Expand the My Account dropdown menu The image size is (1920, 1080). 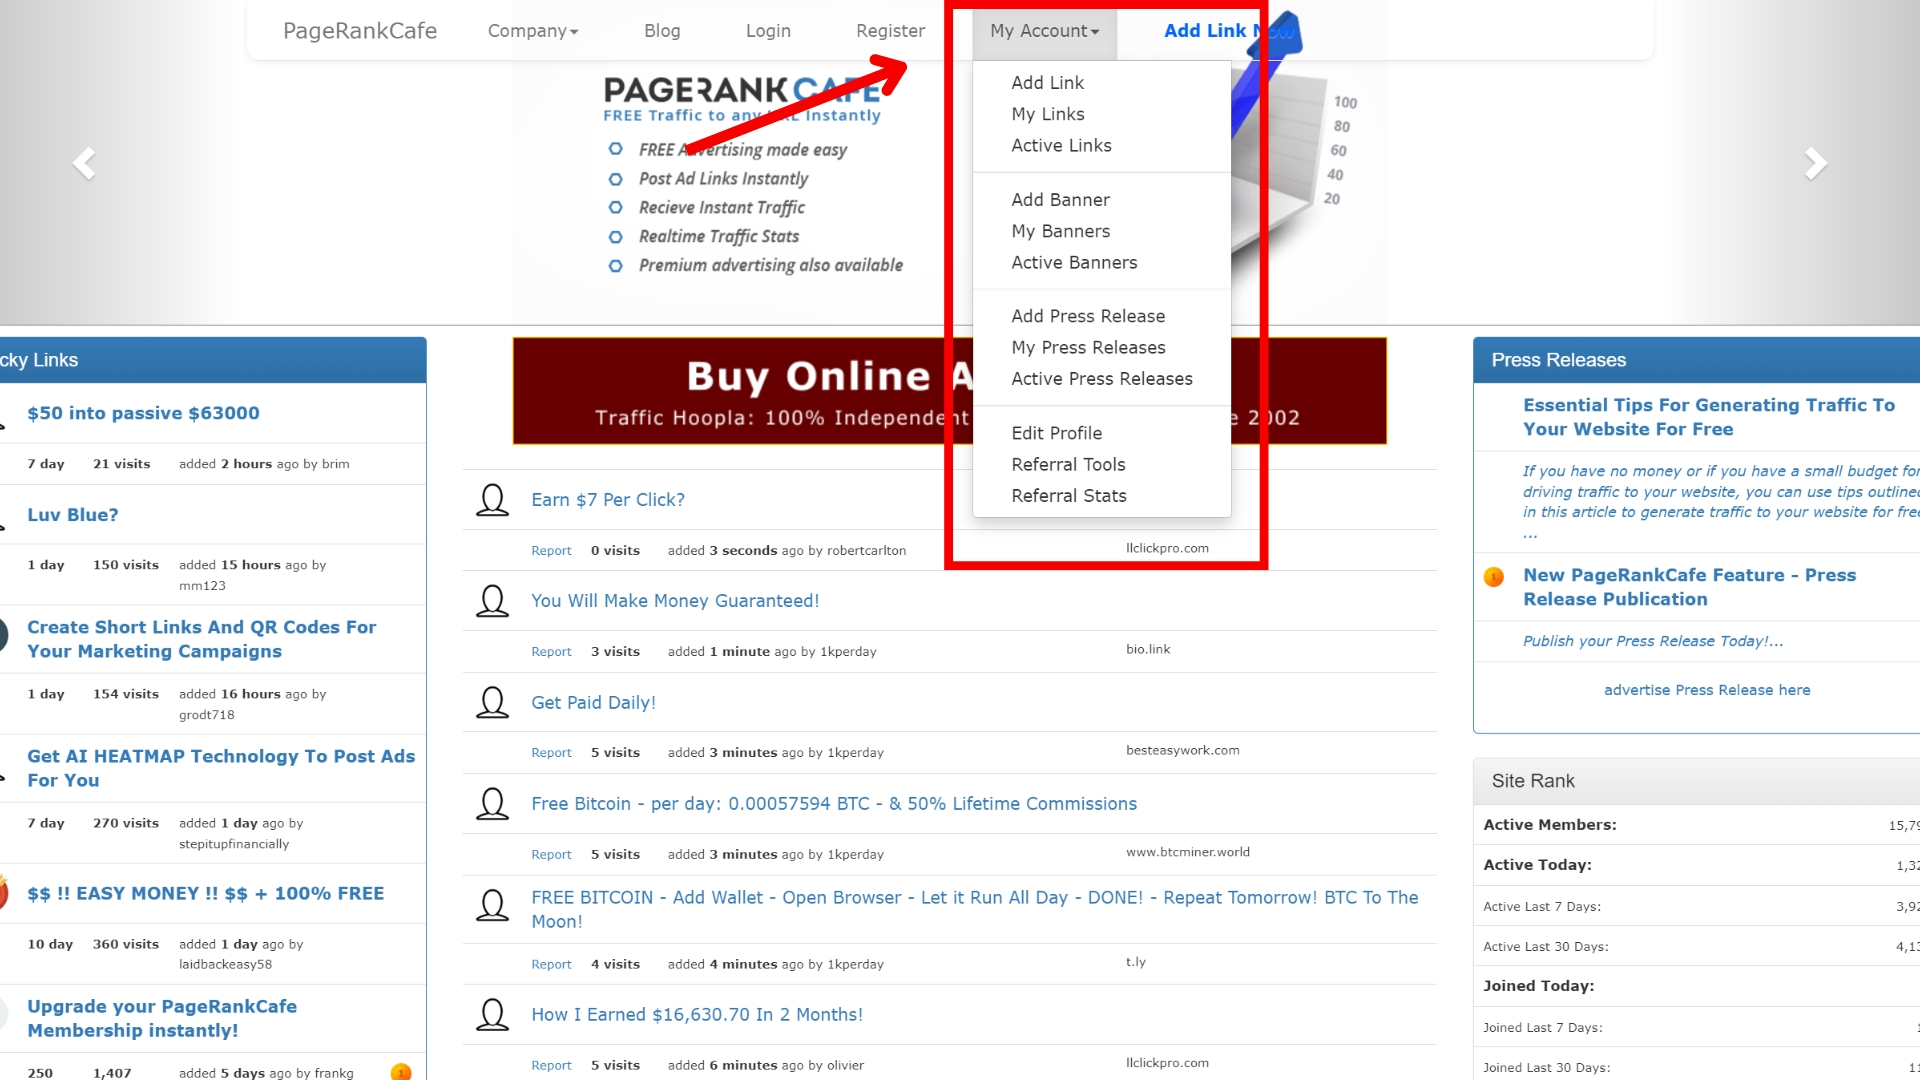[1042, 29]
